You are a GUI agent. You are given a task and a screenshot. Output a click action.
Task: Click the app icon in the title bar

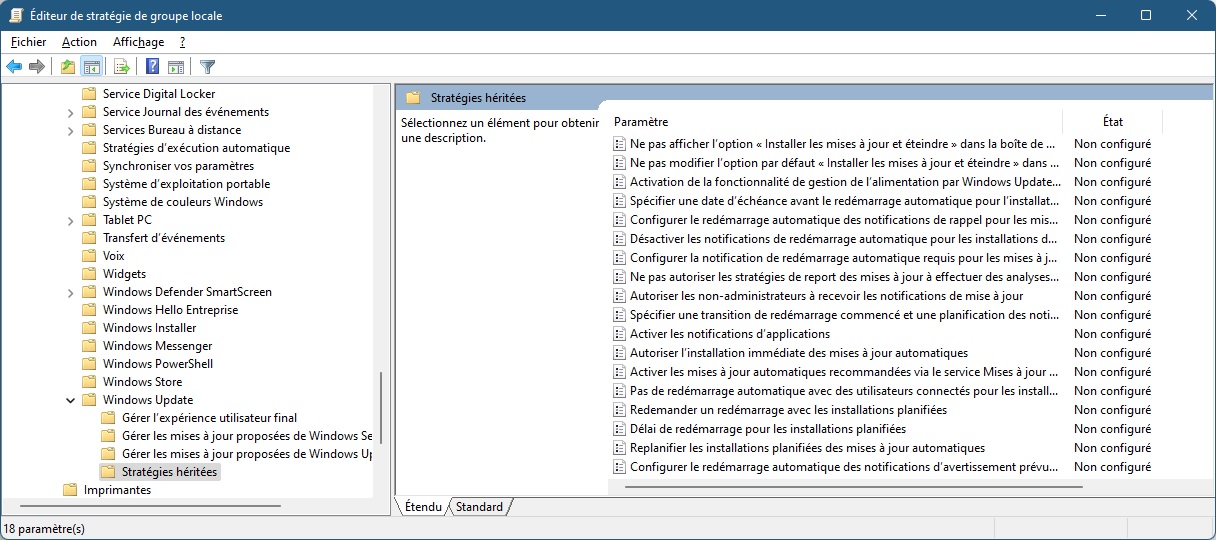pos(16,15)
